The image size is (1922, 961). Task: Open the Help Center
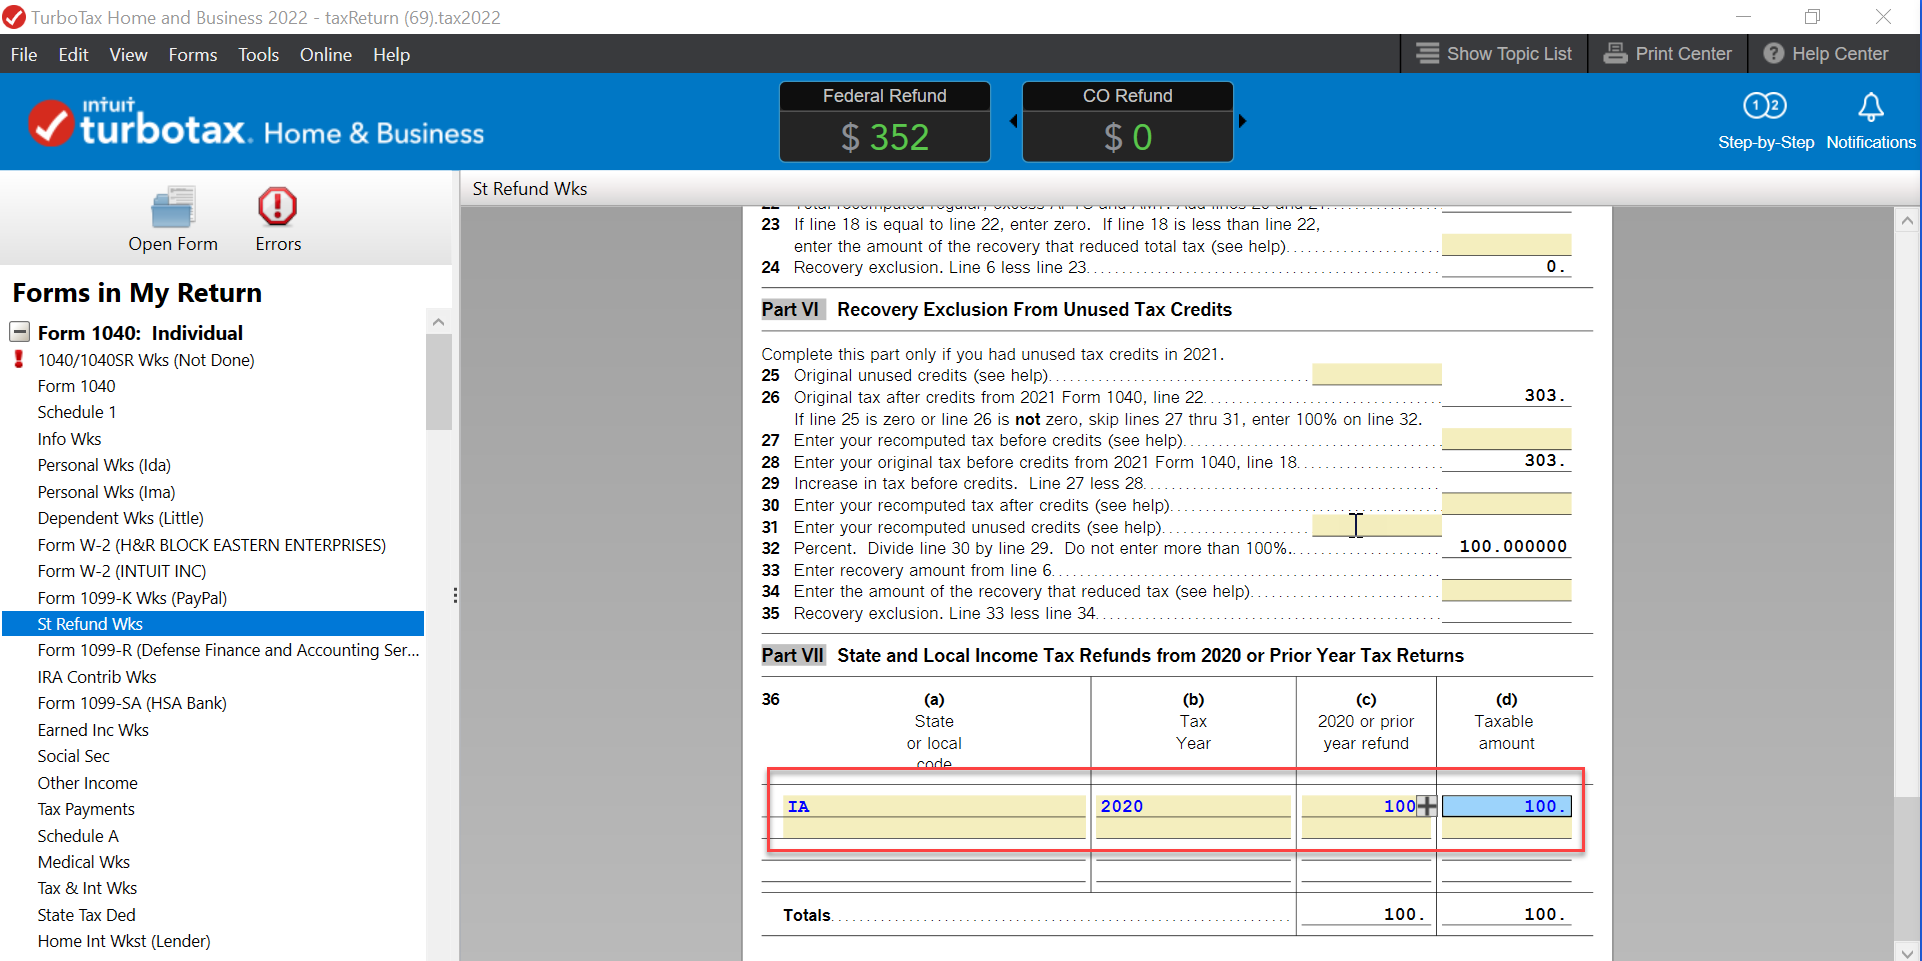1825,54
